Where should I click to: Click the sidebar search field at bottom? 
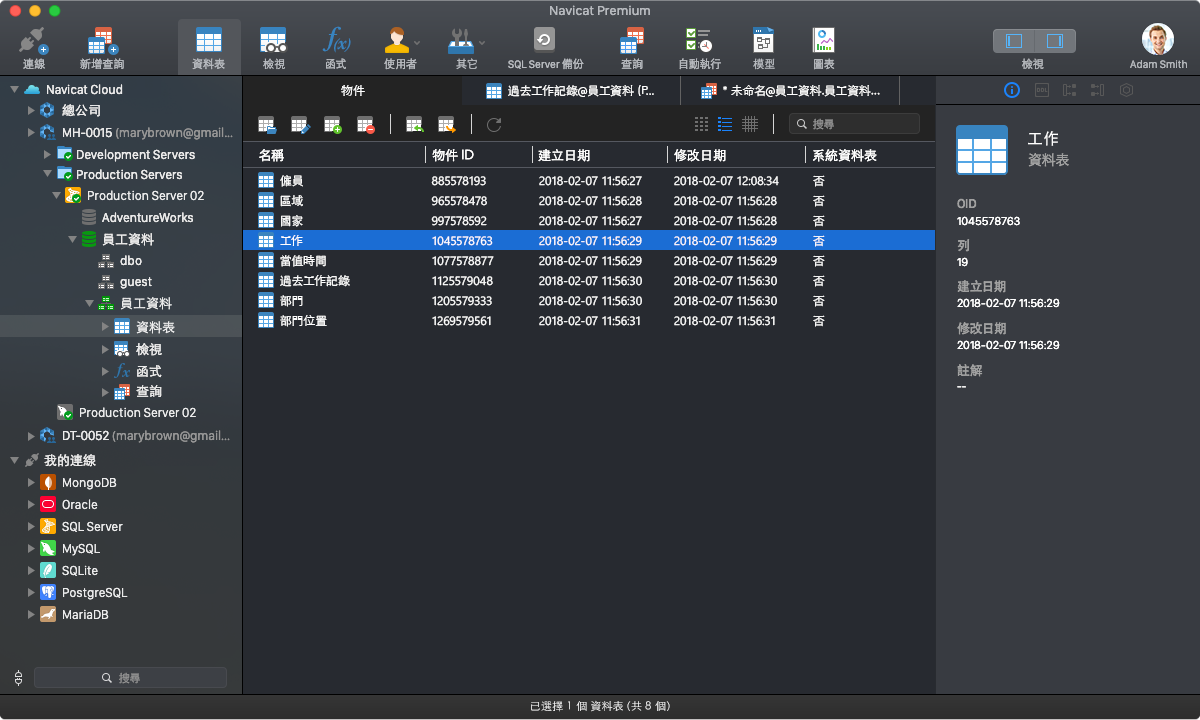130,678
